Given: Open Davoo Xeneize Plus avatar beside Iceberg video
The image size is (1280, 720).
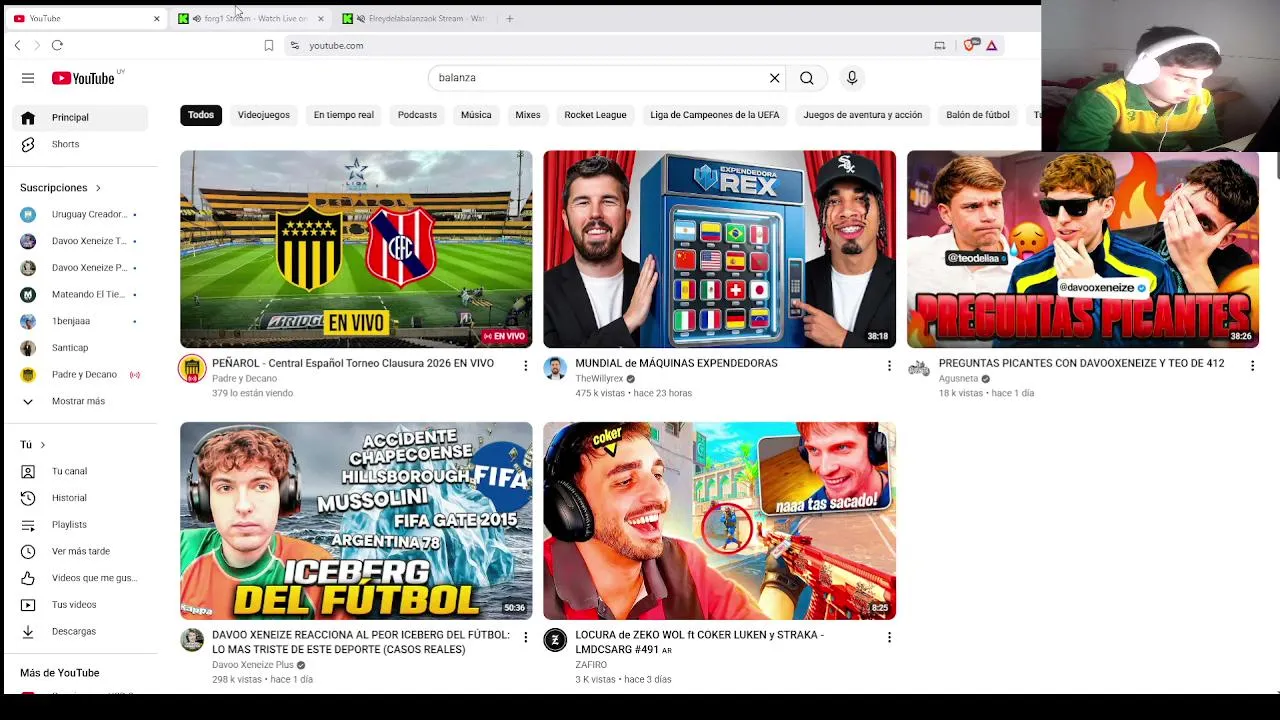Looking at the screenshot, I should (x=192, y=640).
